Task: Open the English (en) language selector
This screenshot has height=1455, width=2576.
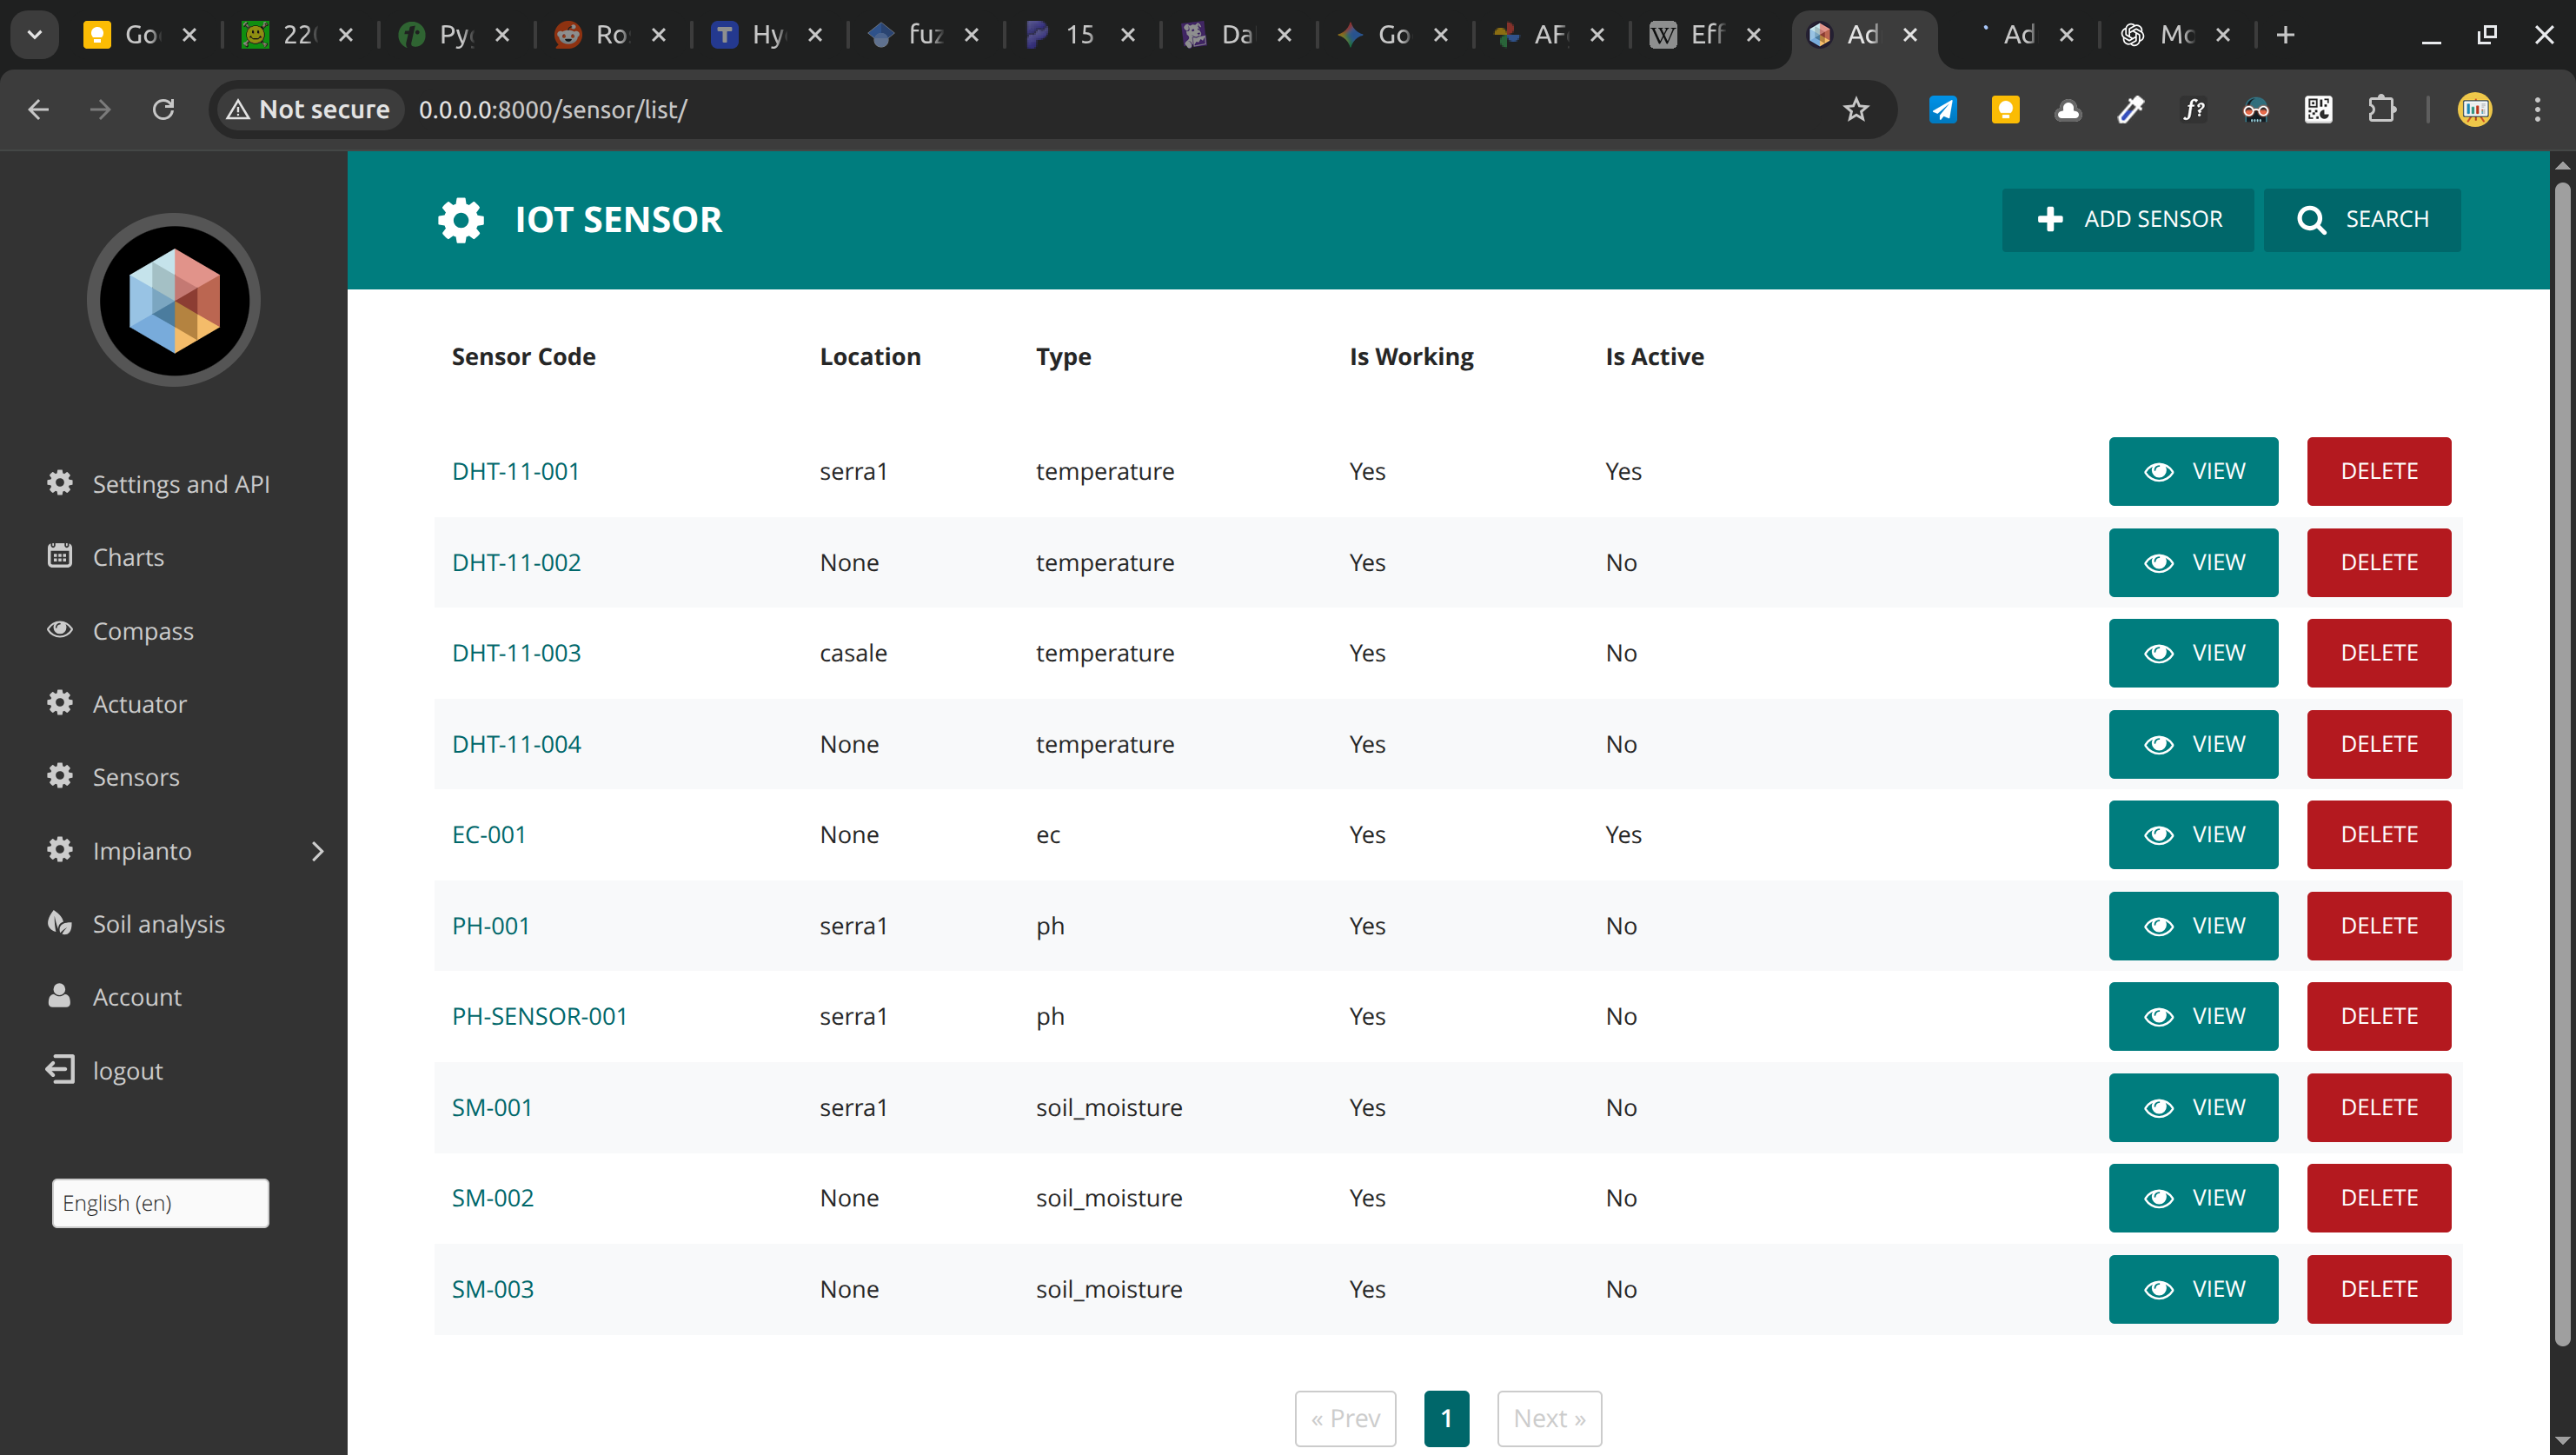Action: 160,1202
